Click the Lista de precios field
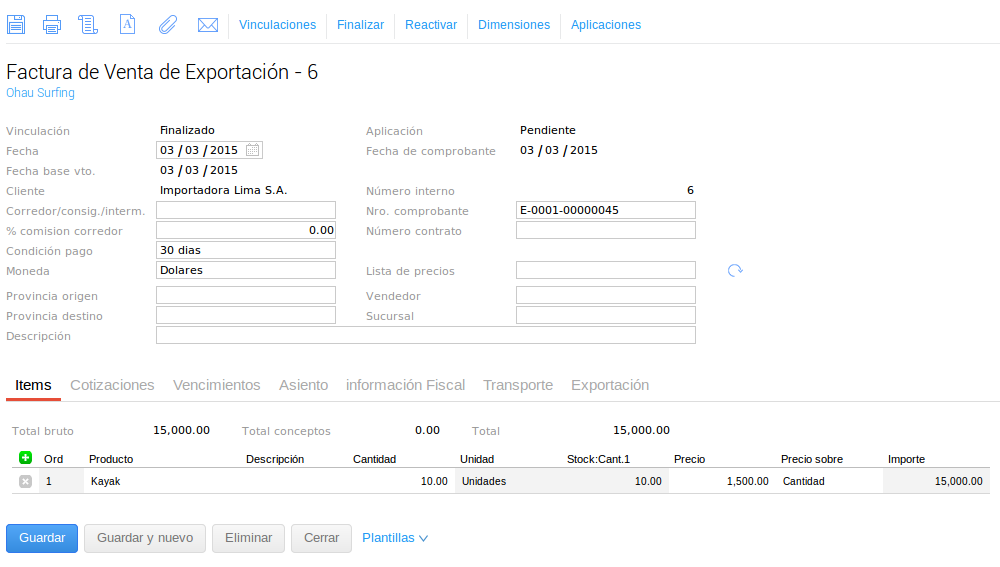 (x=606, y=270)
